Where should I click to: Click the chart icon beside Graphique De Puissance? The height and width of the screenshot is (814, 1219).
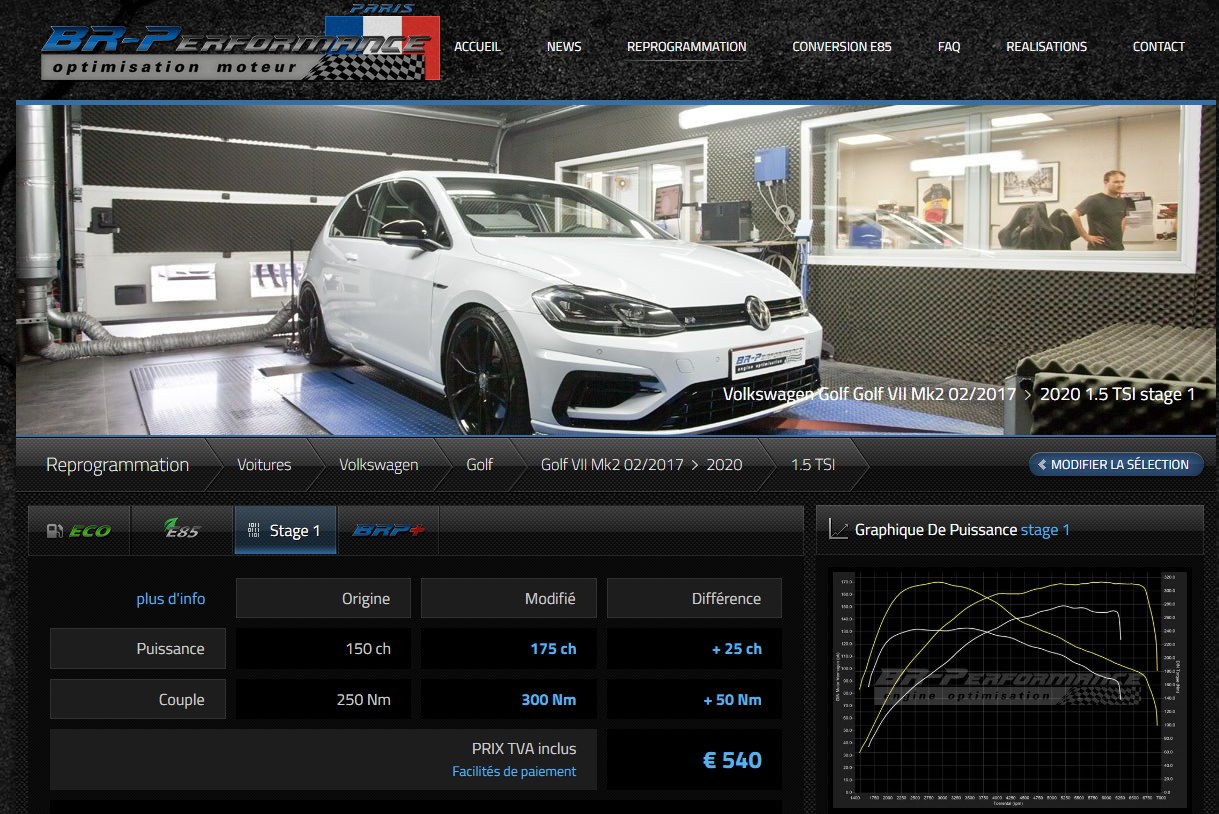click(x=838, y=530)
